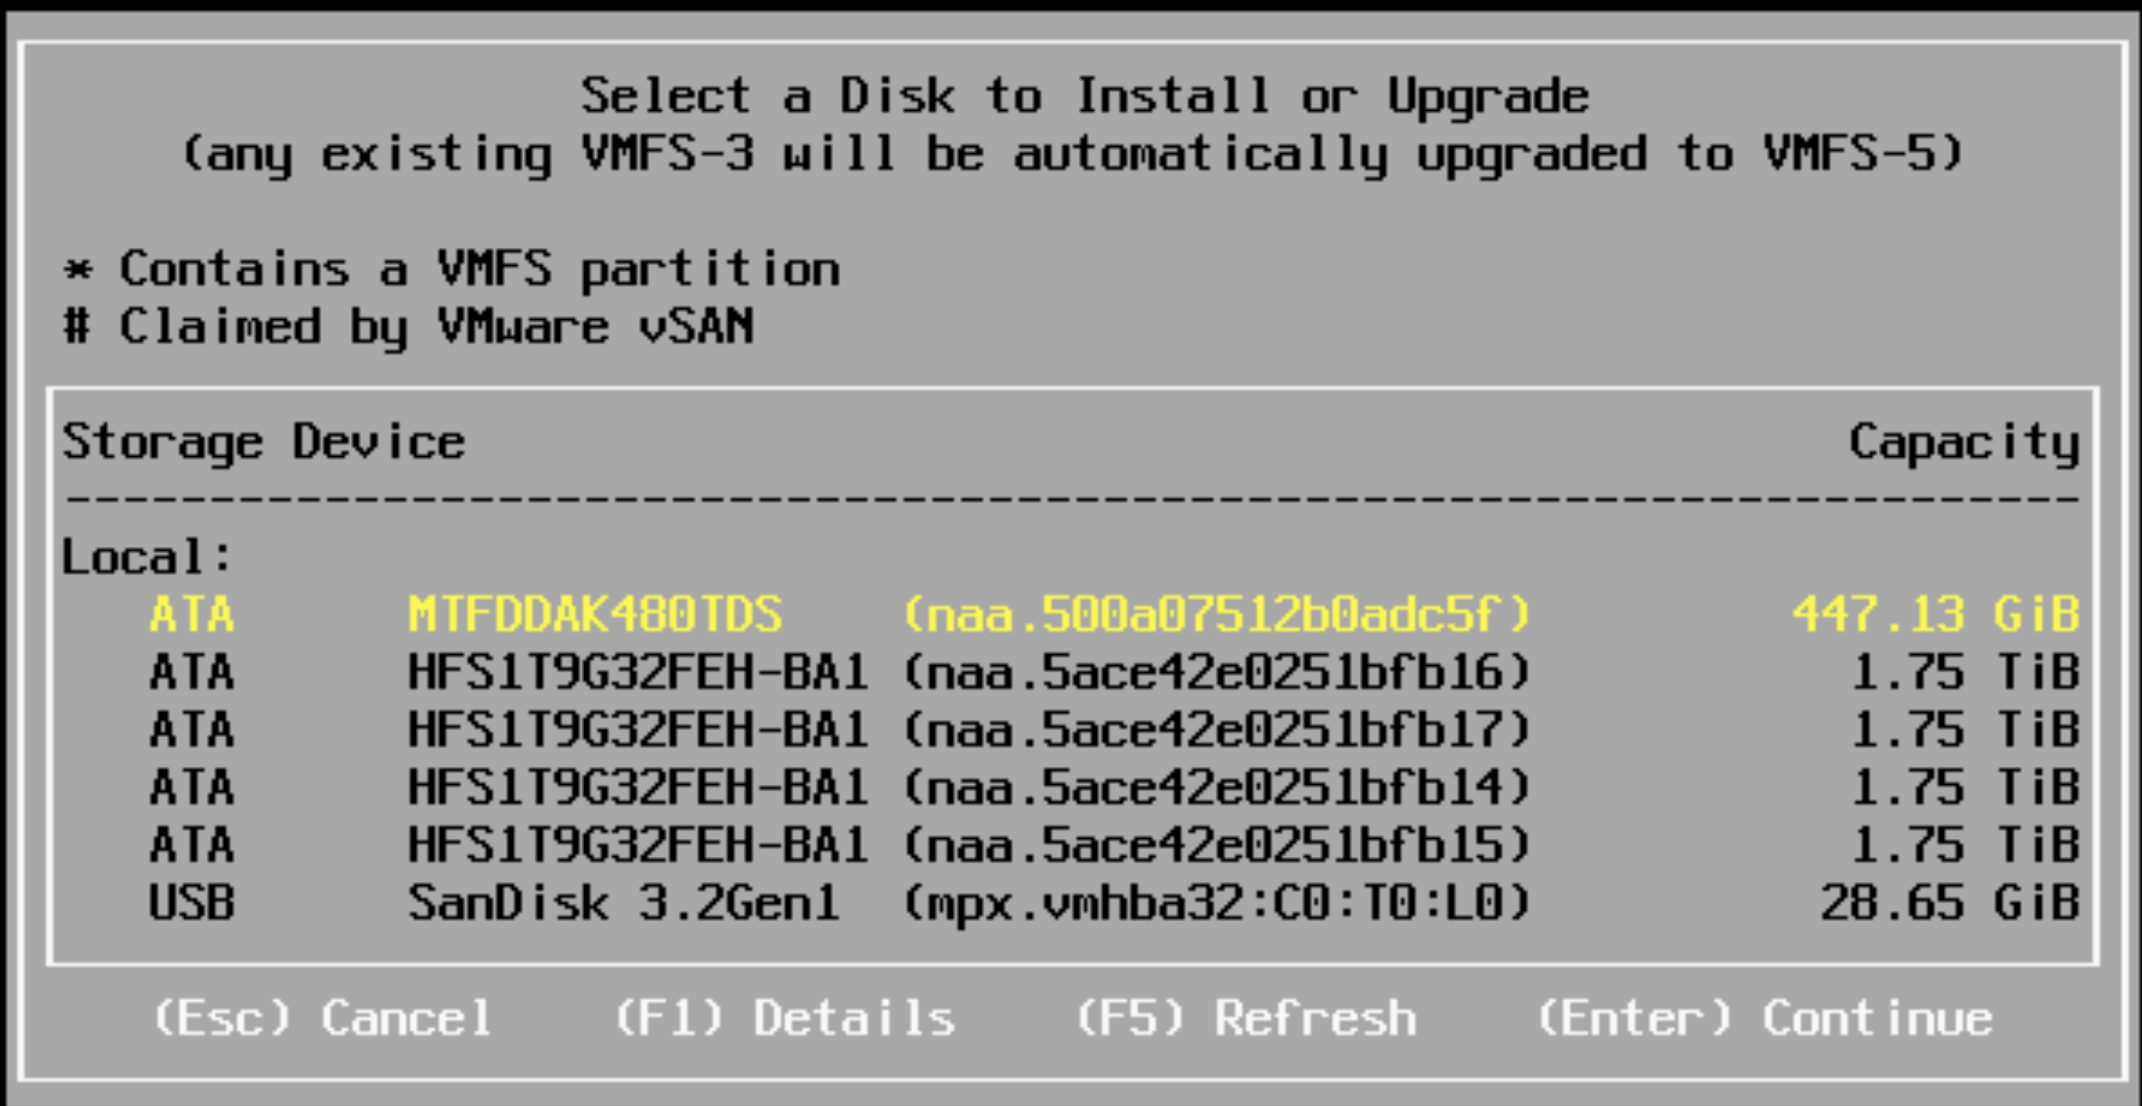Click the Local: group label
2142x1106 pixels.
point(147,556)
